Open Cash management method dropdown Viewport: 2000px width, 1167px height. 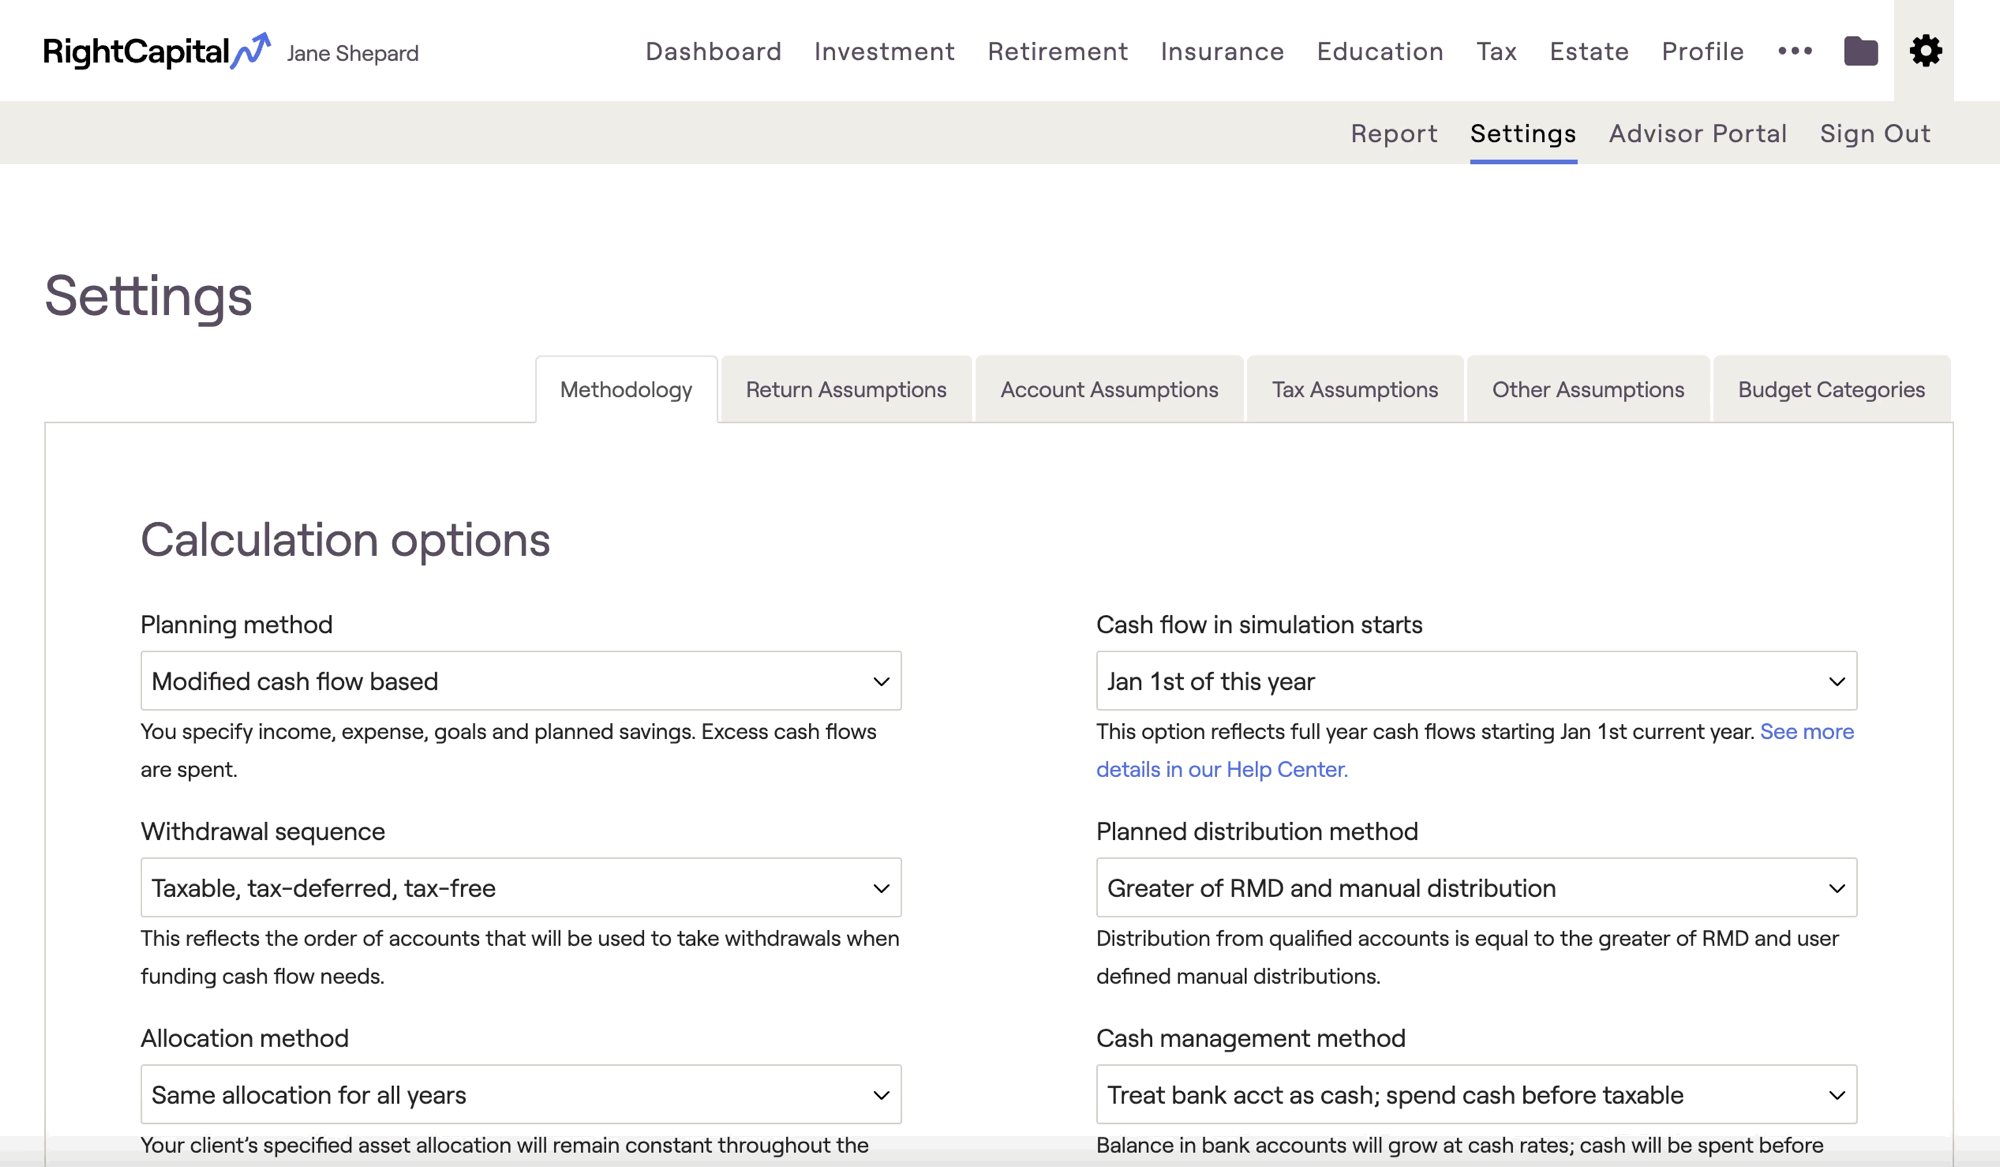(x=1476, y=1095)
